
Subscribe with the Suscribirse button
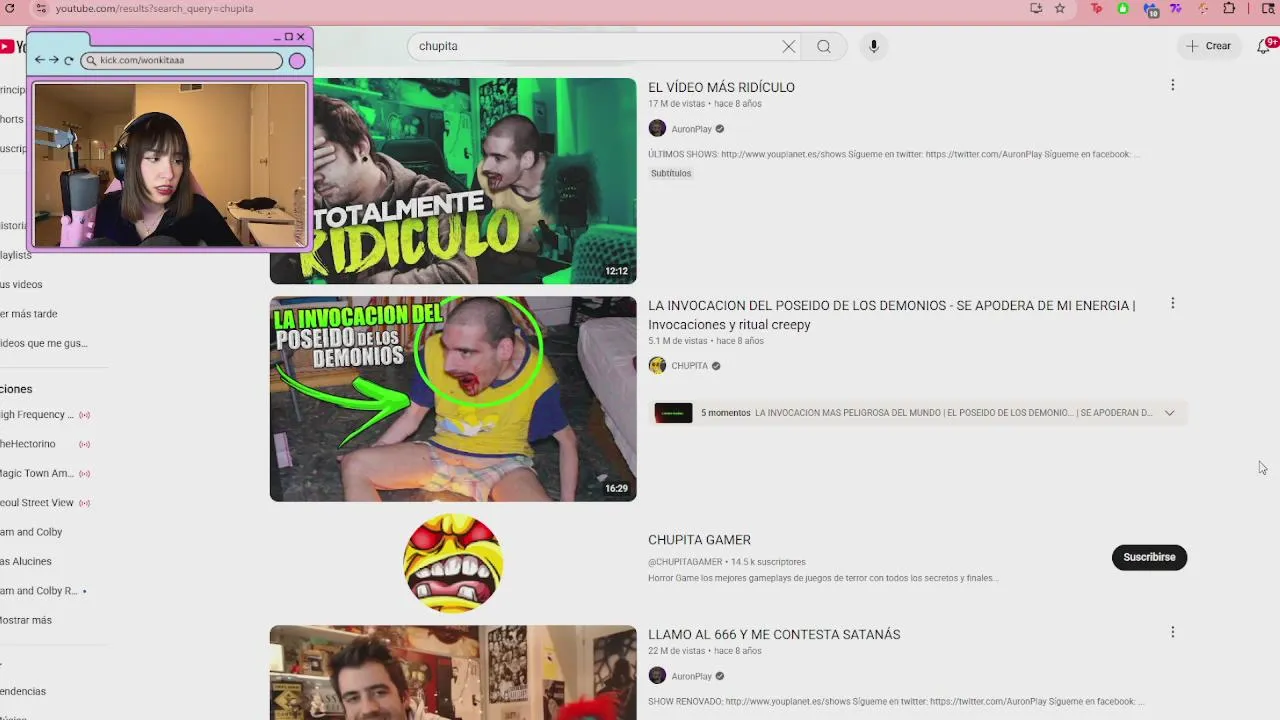pyautogui.click(x=1149, y=557)
